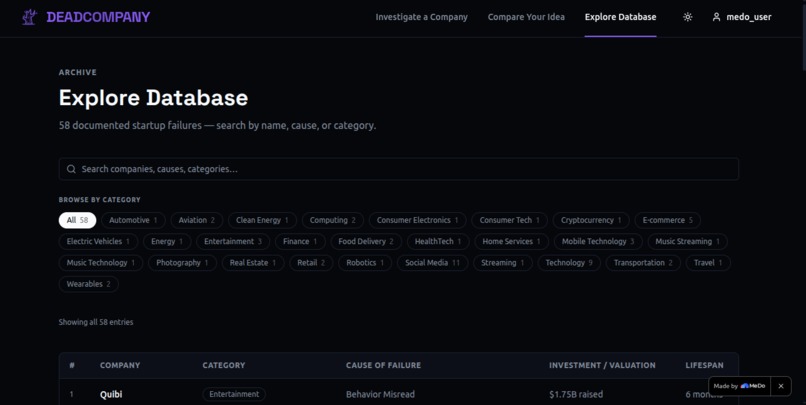Filter by Energy category chip
This screenshot has height=405, width=806.
[x=167, y=242]
